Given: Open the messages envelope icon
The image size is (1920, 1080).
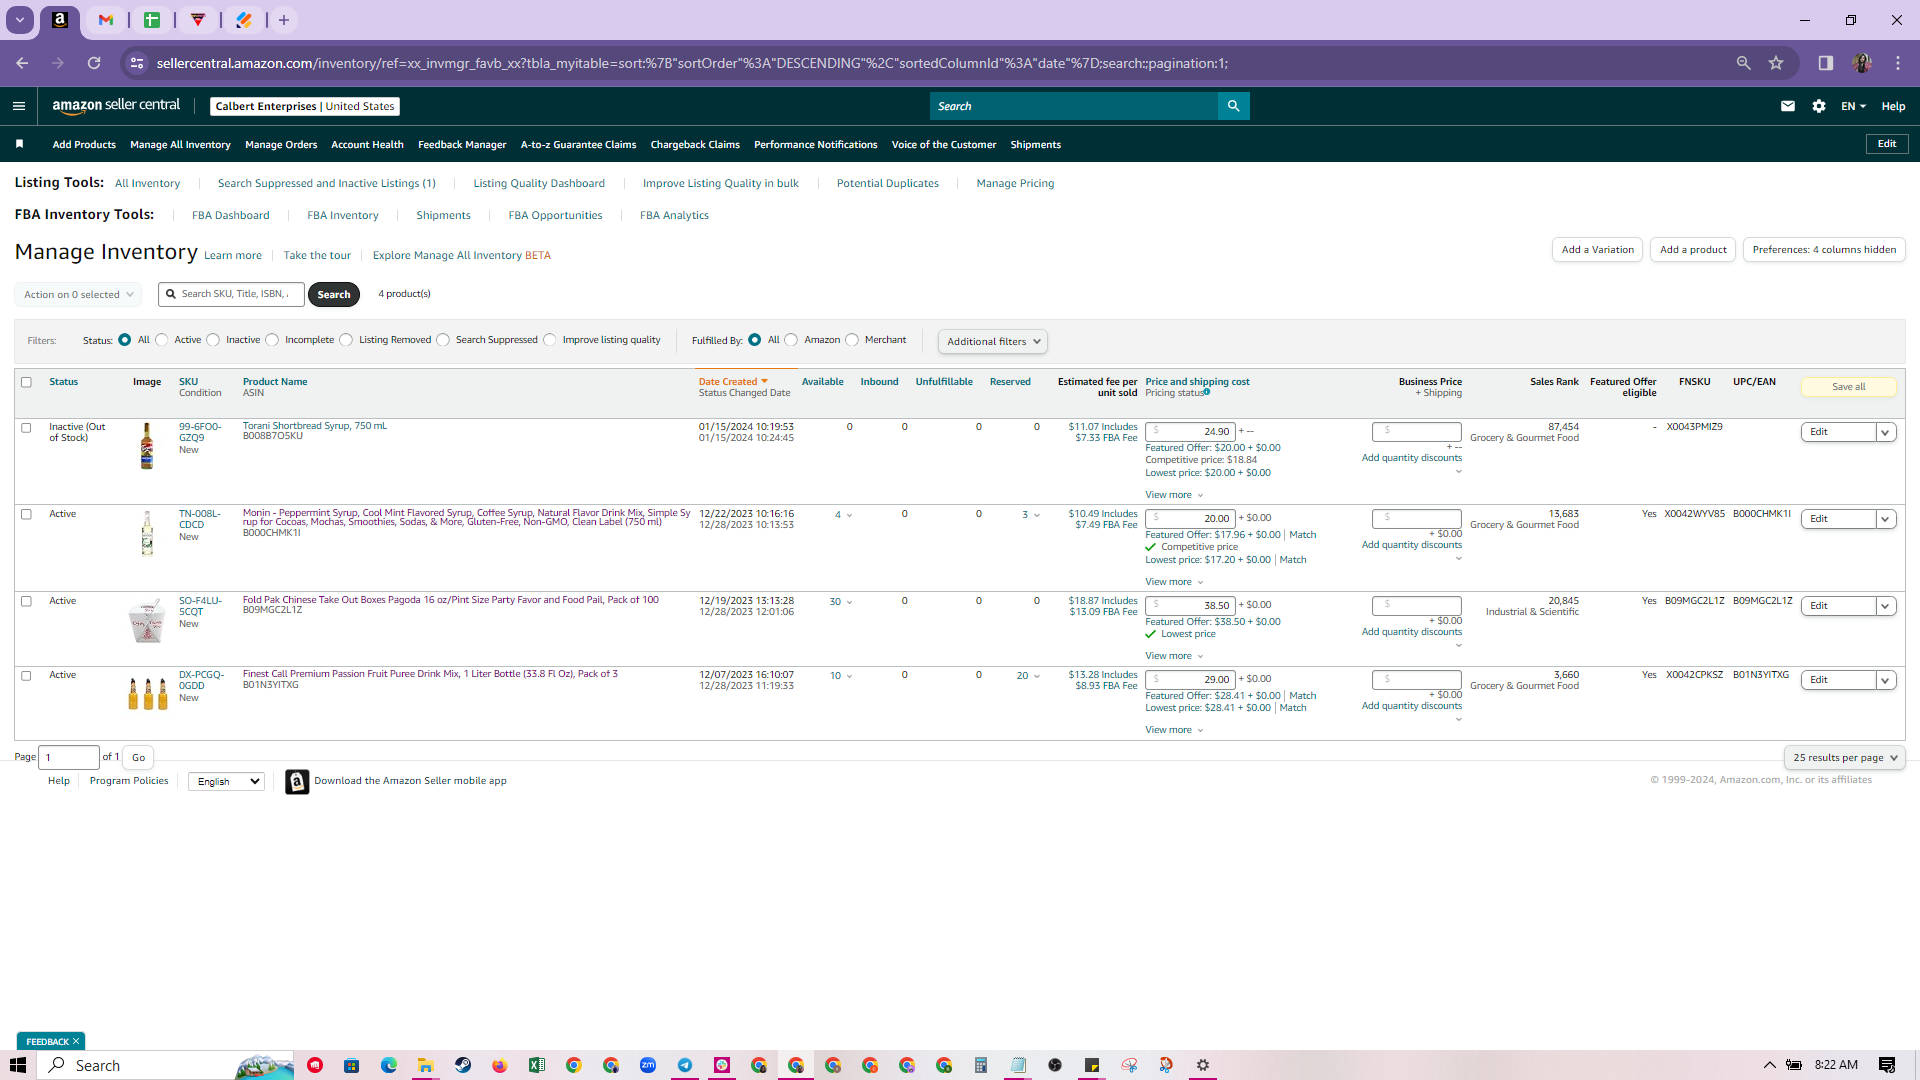Looking at the screenshot, I should [1788, 106].
